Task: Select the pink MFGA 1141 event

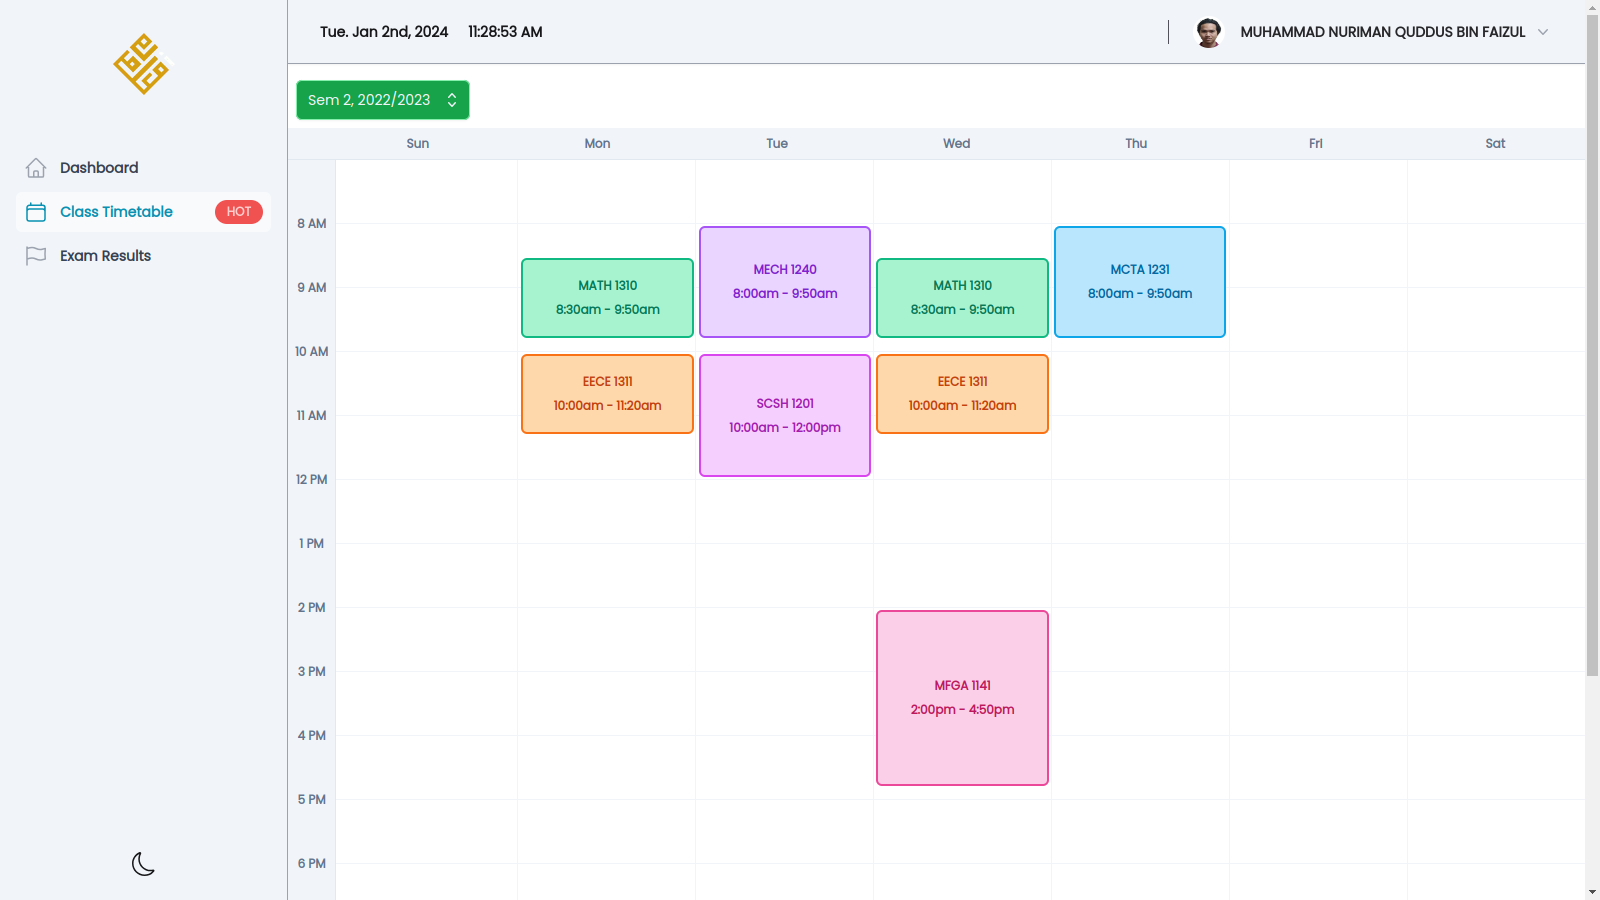Action: pyautogui.click(x=962, y=698)
